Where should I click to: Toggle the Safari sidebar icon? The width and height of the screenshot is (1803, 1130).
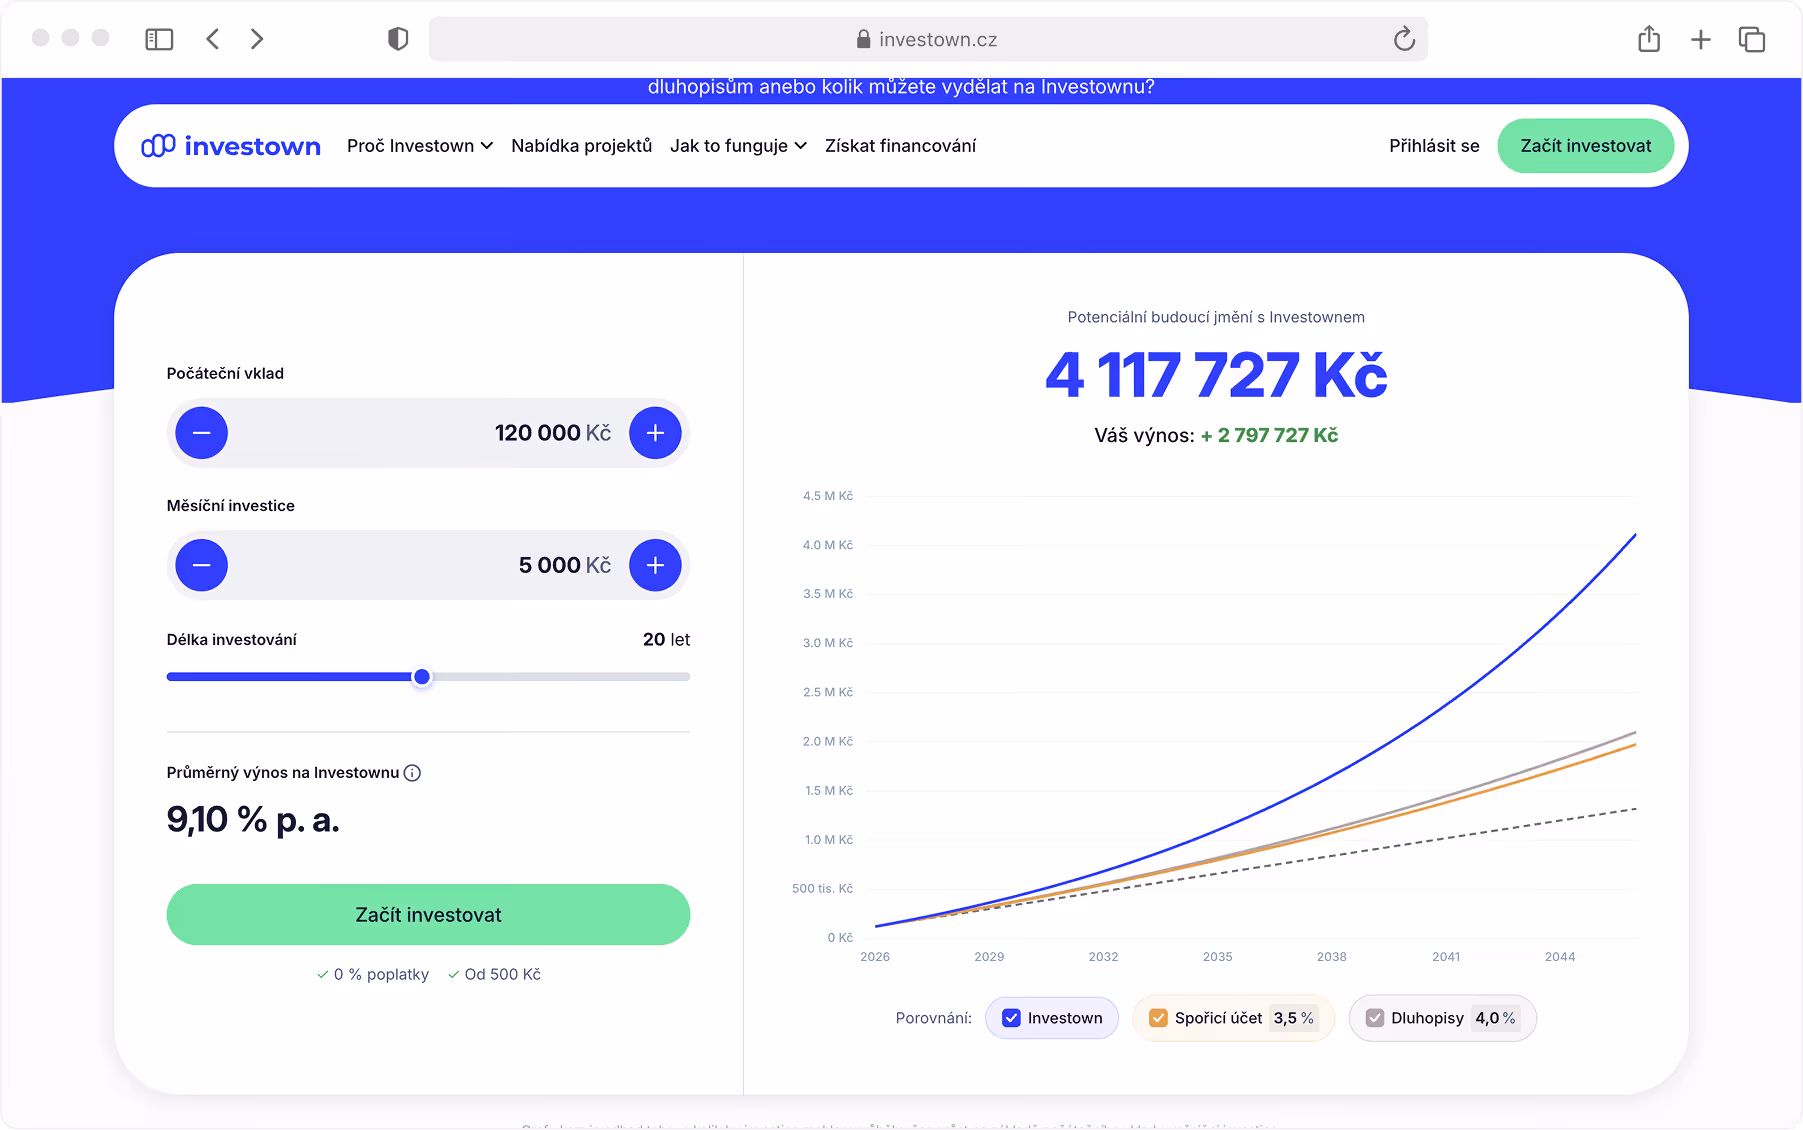pyautogui.click(x=159, y=39)
